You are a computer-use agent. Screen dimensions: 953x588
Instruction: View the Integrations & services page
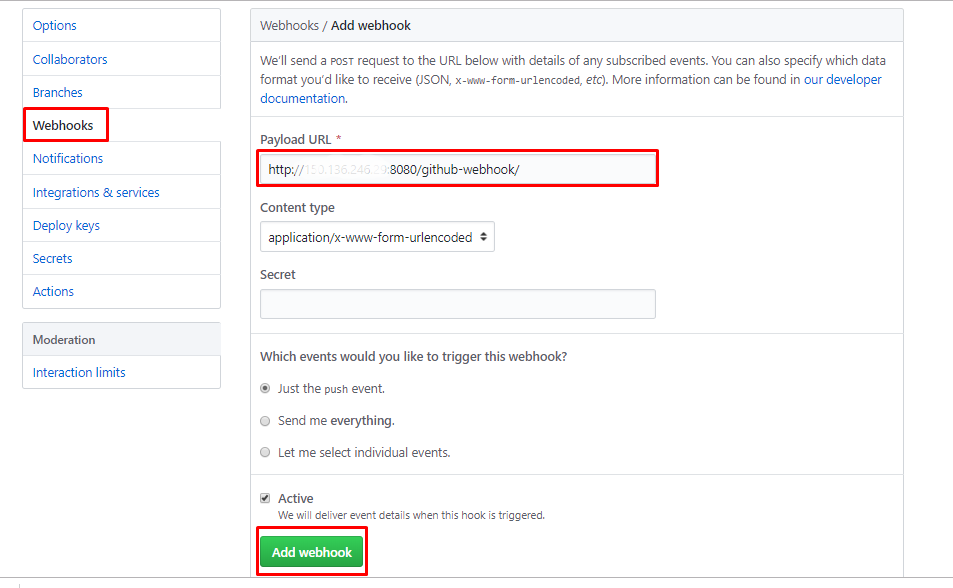(x=96, y=191)
